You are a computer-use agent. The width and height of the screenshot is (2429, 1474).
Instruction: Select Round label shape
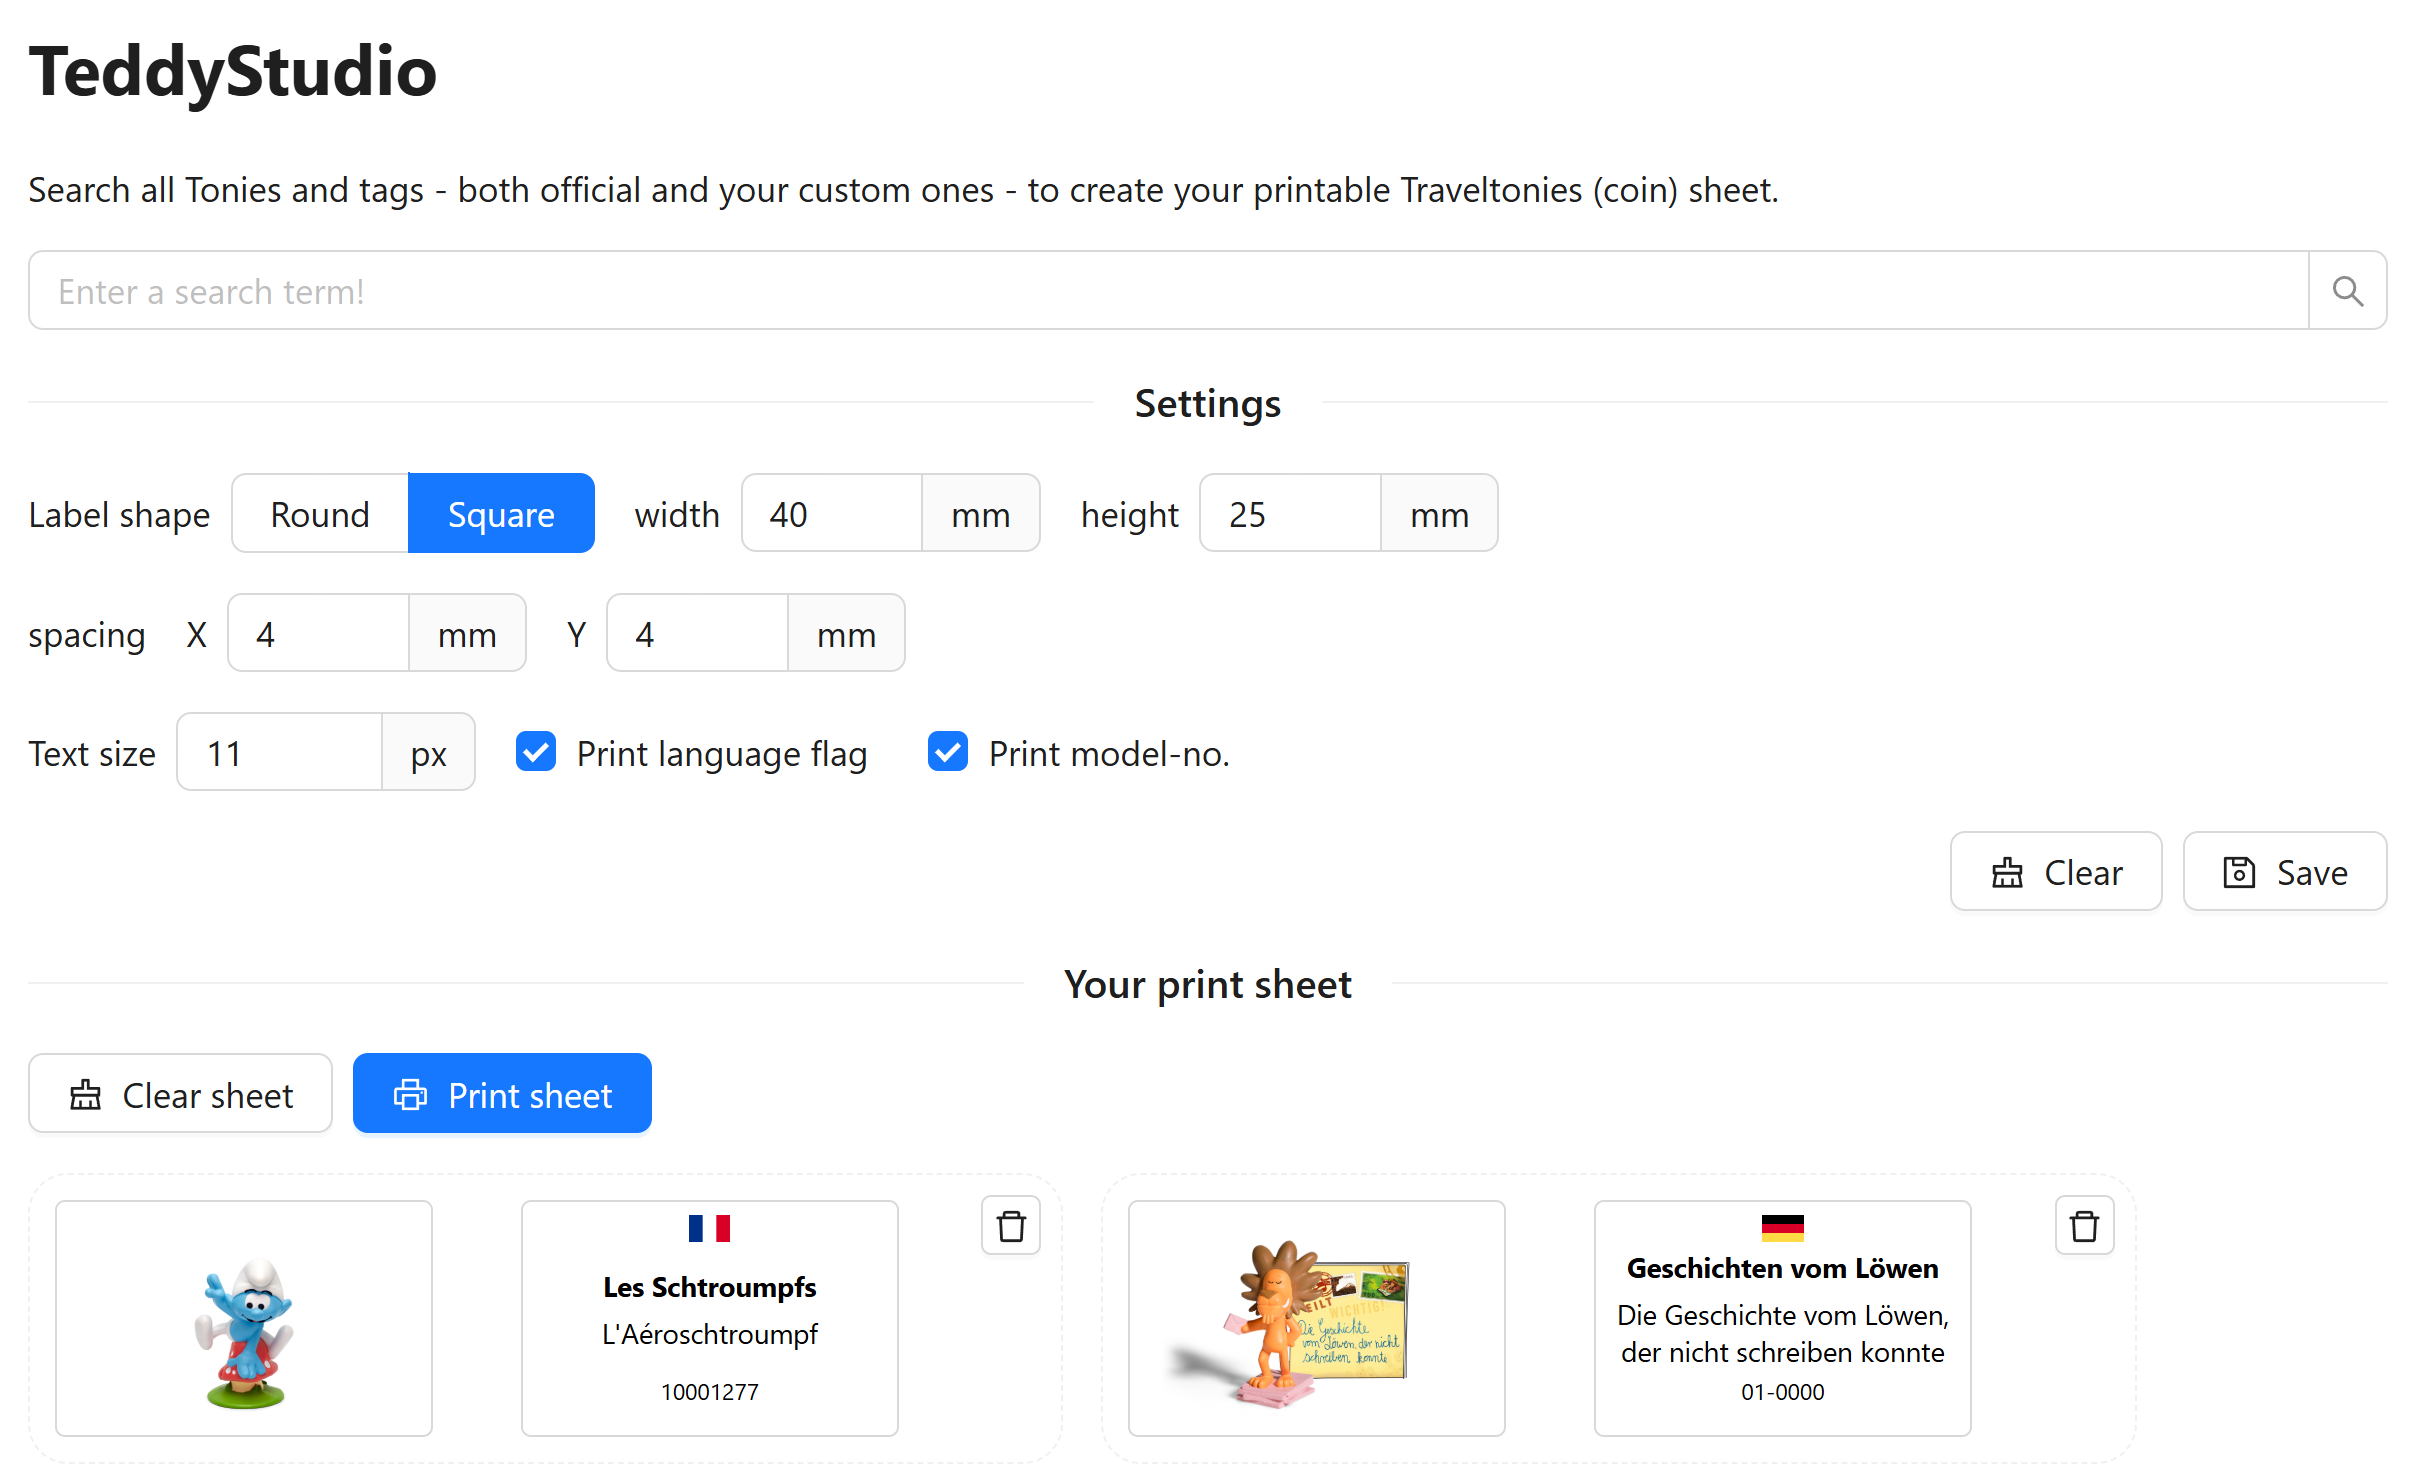[x=320, y=514]
